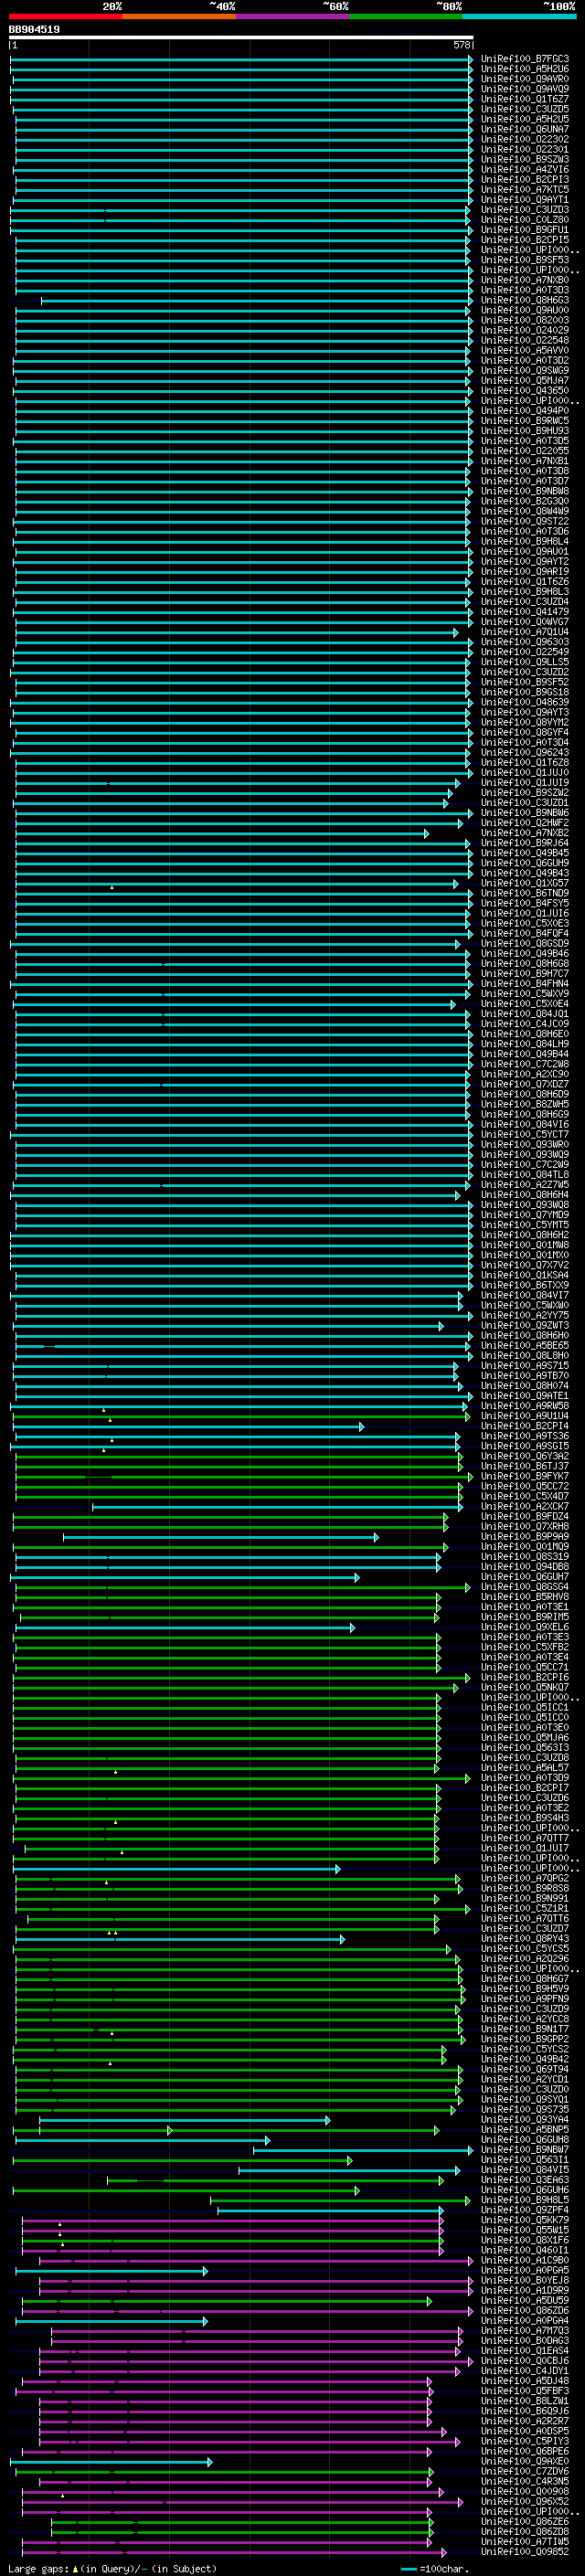Select the label UniRef100_Q5KK79
585x2576 pixels.
pyautogui.click(x=524, y=2220)
